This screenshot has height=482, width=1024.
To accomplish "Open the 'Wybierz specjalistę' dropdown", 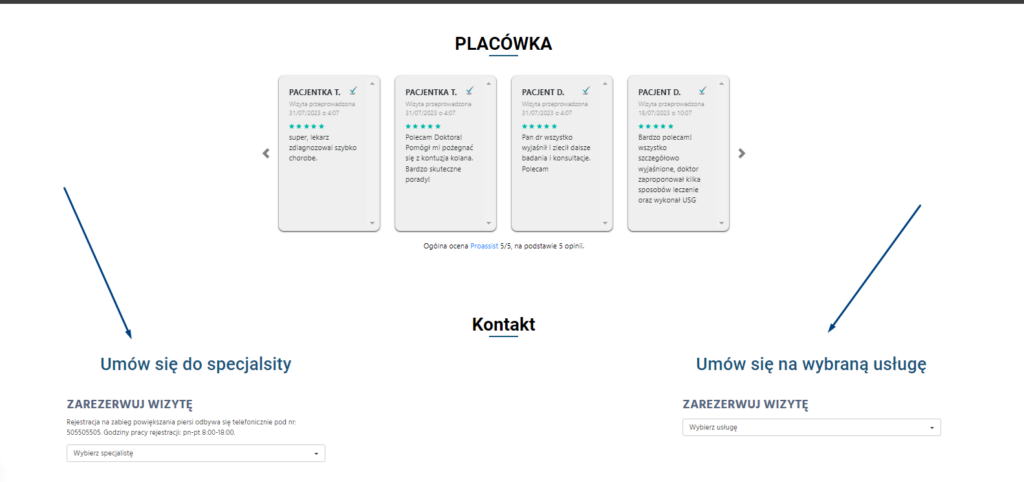I will click(190, 453).
